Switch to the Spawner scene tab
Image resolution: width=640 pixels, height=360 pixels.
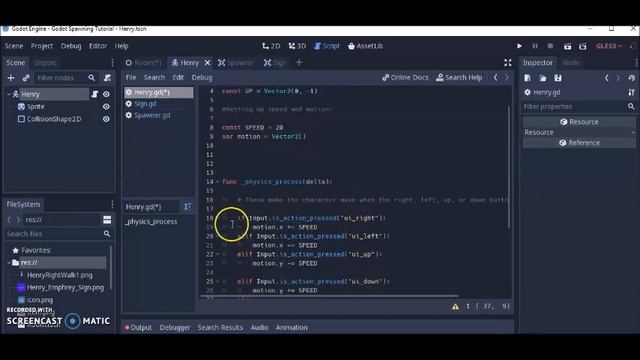(236, 62)
